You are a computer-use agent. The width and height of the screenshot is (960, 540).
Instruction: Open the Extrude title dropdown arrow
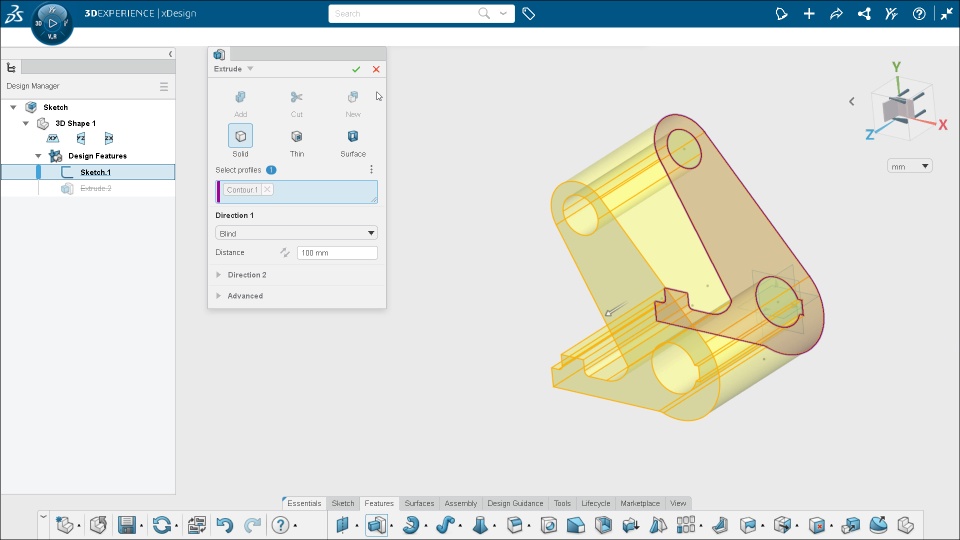click(250, 69)
